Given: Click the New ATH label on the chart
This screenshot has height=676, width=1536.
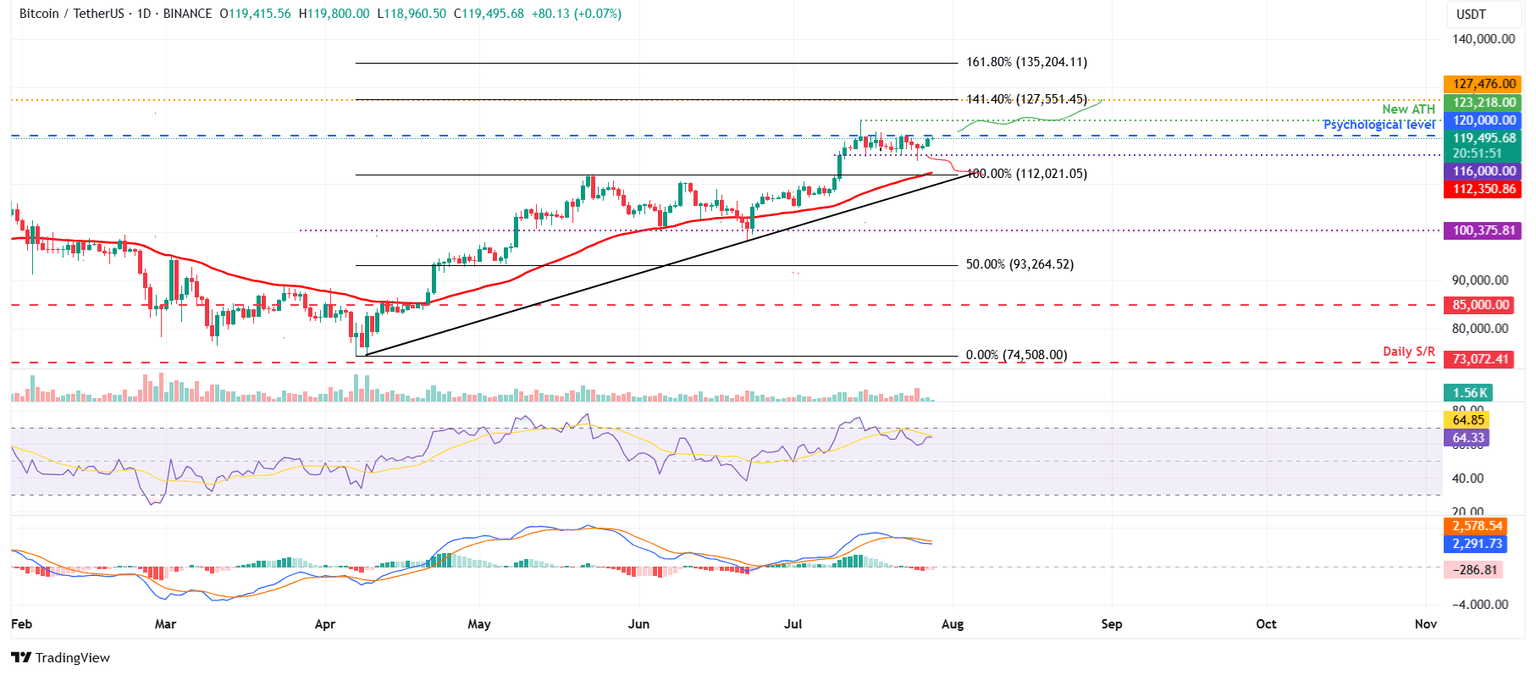Looking at the screenshot, I should pyautogui.click(x=1408, y=108).
